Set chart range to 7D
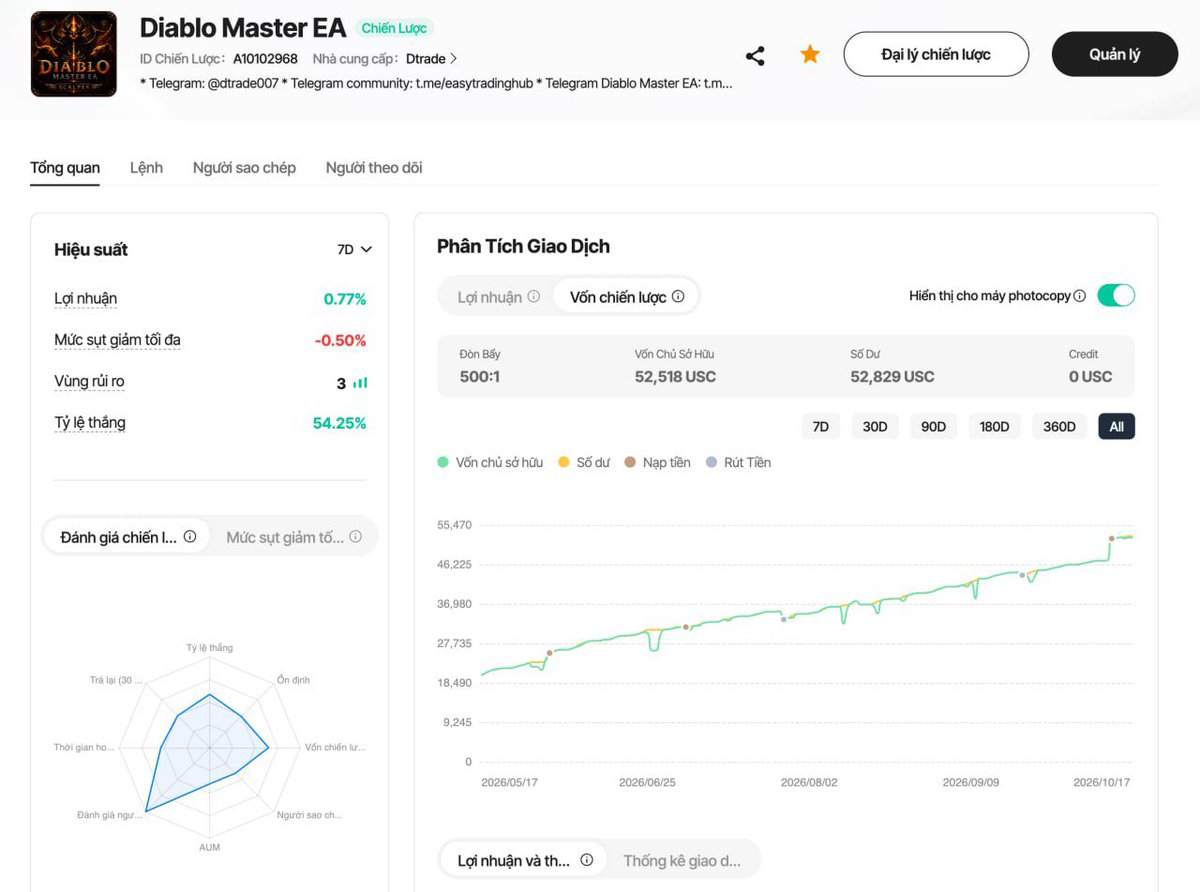The height and width of the screenshot is (892, 1200). (821, 426)
